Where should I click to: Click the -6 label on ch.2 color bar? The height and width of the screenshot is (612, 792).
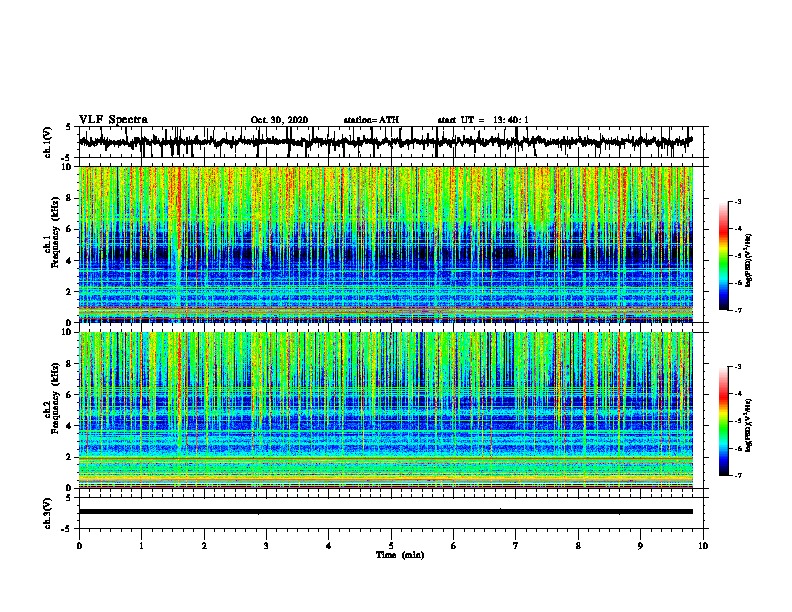click(738, 448)
